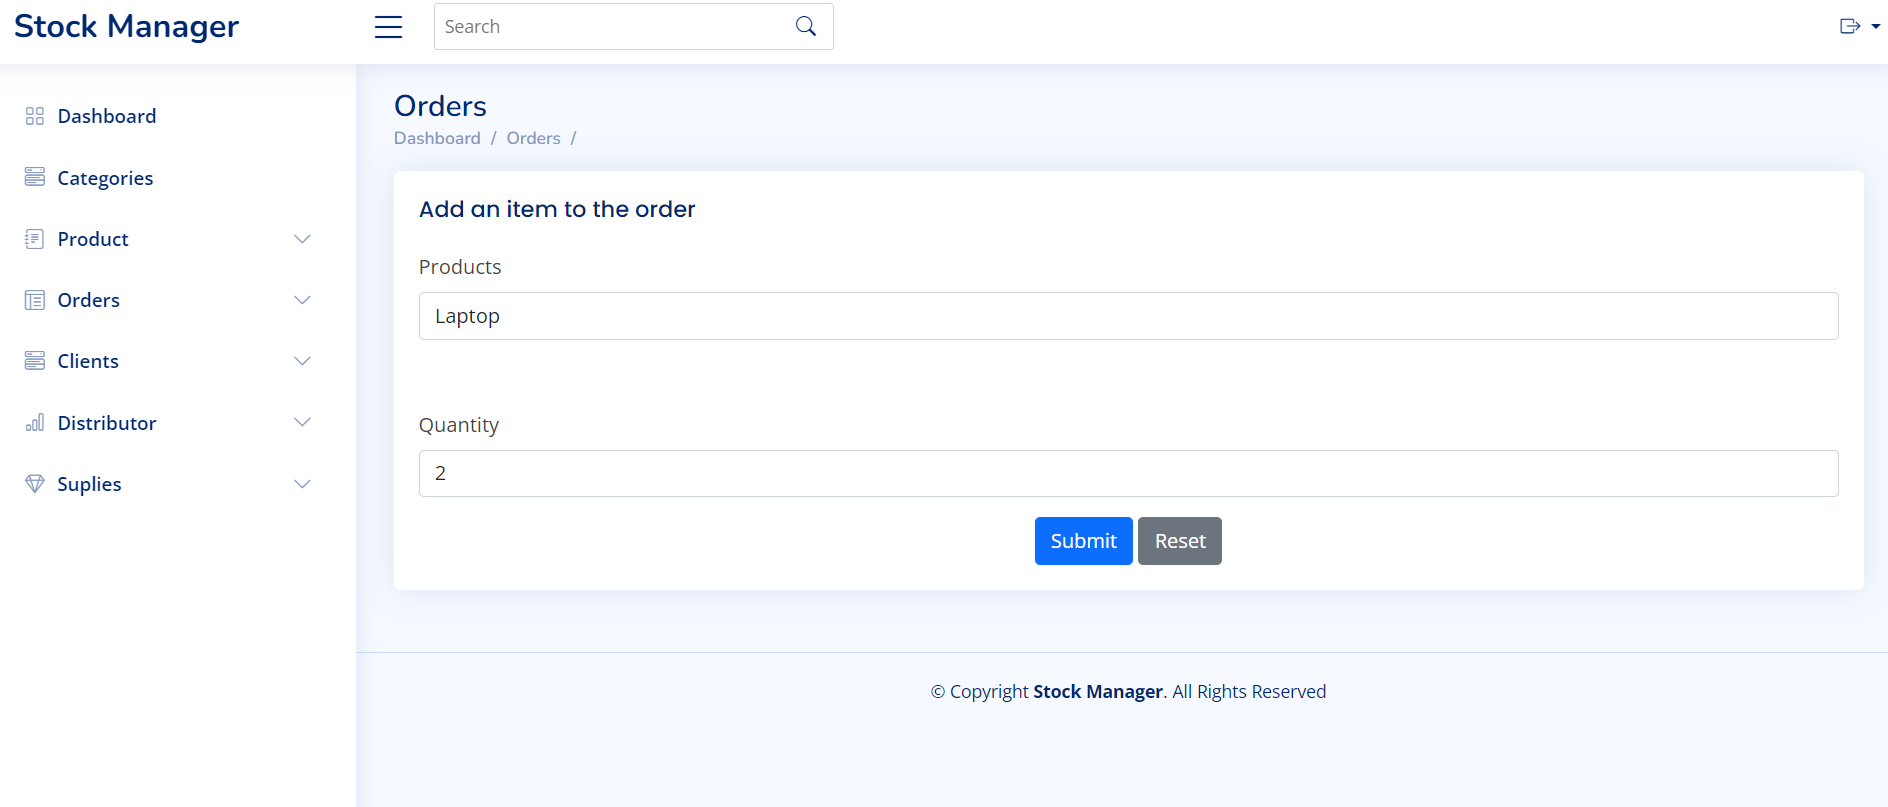Open the user dropdown caret
This screenshot has height=807, width=1888.
(1876, 27)
